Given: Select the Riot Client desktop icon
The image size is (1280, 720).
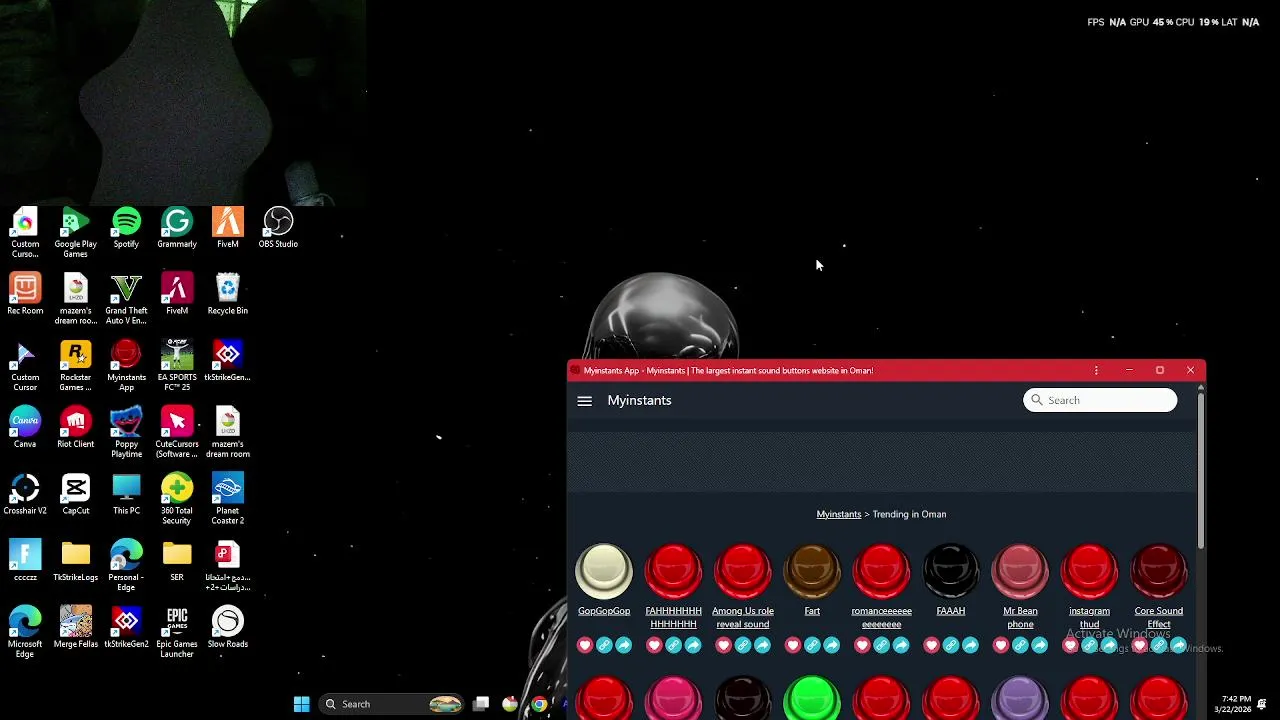Looking at the screenshot, I should [x=75, y=428].
